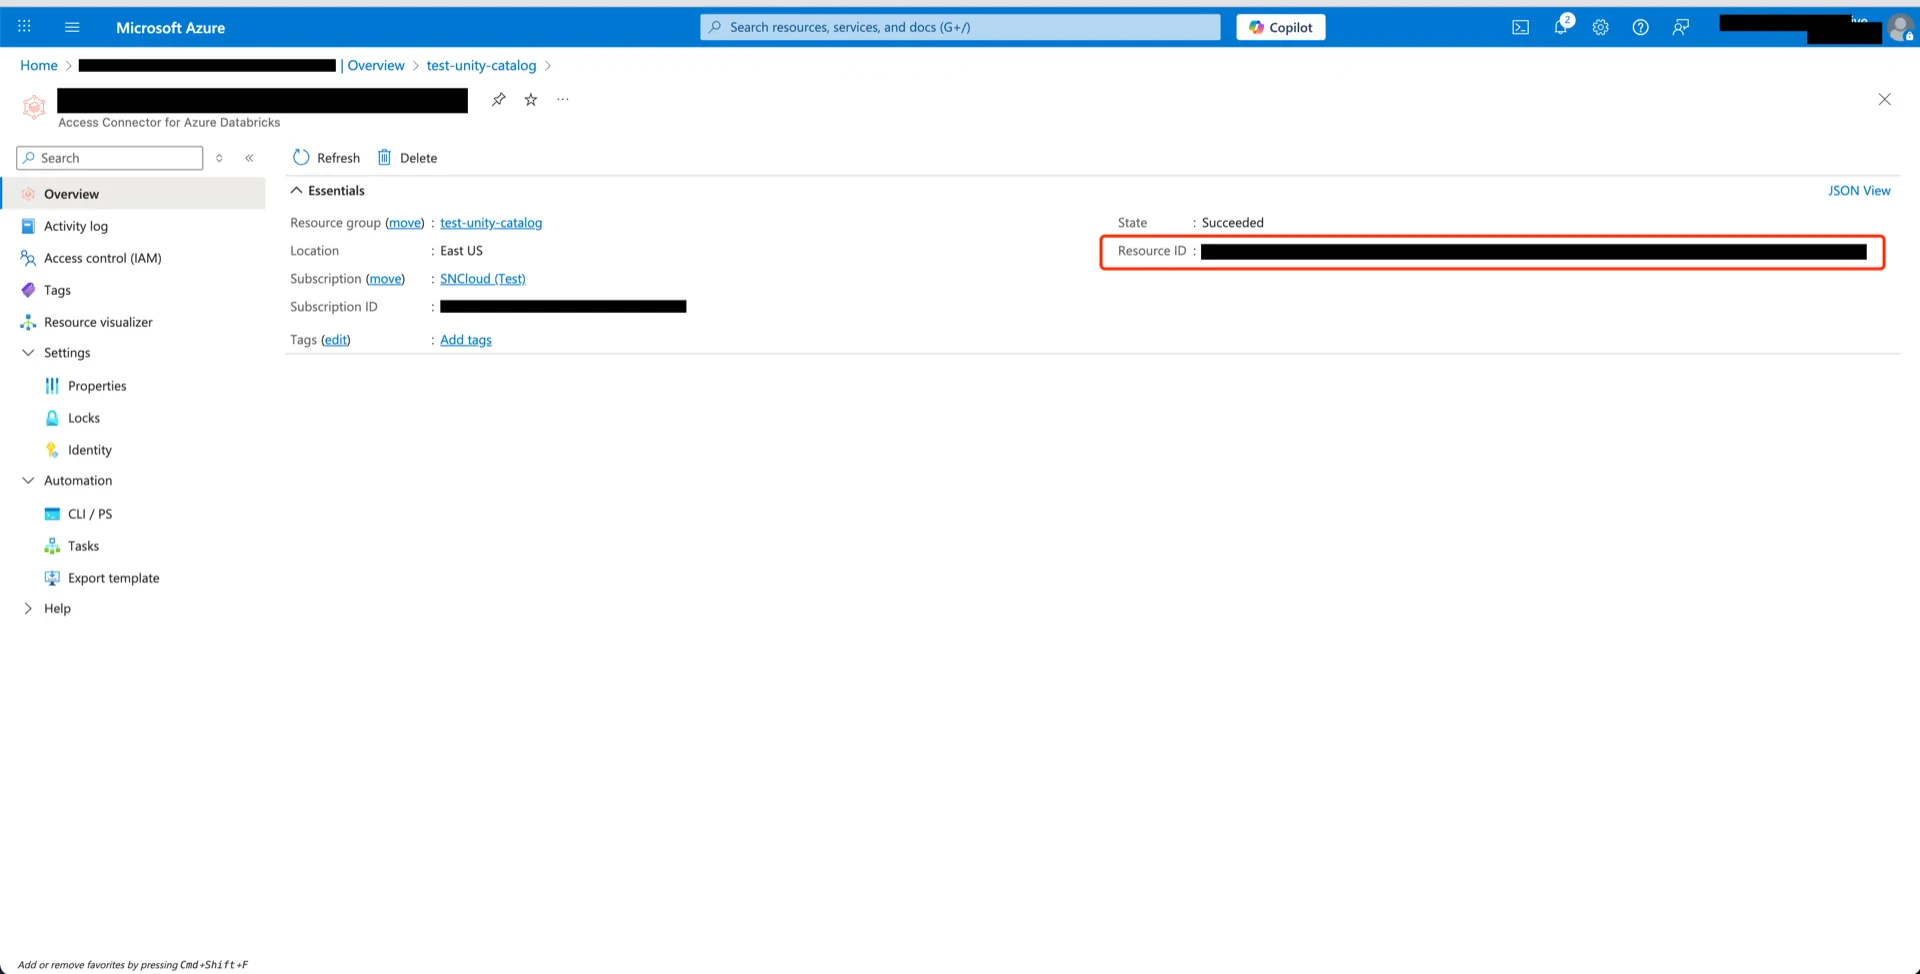This screenshot has width=1920, height=974.
Task: Open the notifications bell
Action: click(x=1561, y=26)
